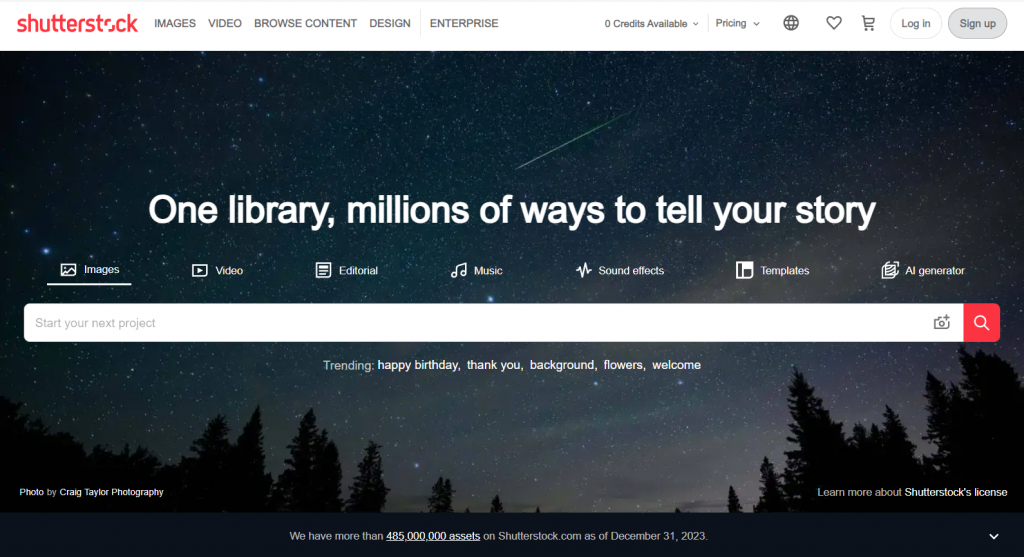Open the 485,000,000 assets link
This screenshot has width=1024, height=557.
[x=433, y=536]
